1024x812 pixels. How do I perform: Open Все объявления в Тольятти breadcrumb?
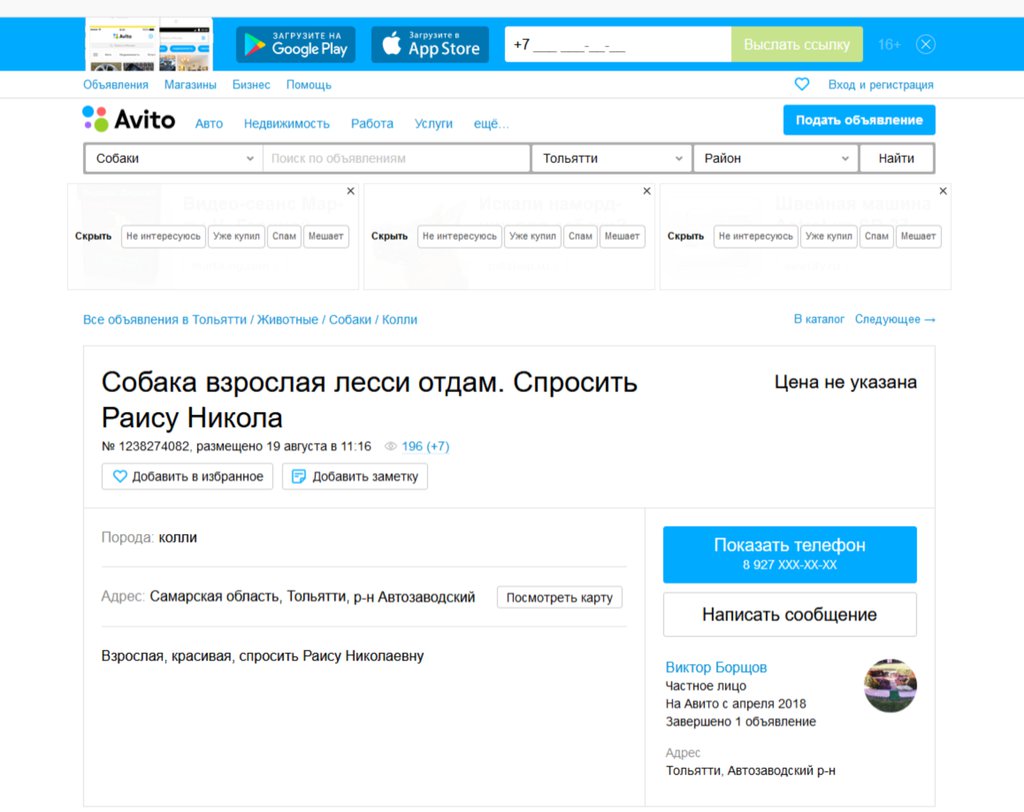(x=165, y=319)
